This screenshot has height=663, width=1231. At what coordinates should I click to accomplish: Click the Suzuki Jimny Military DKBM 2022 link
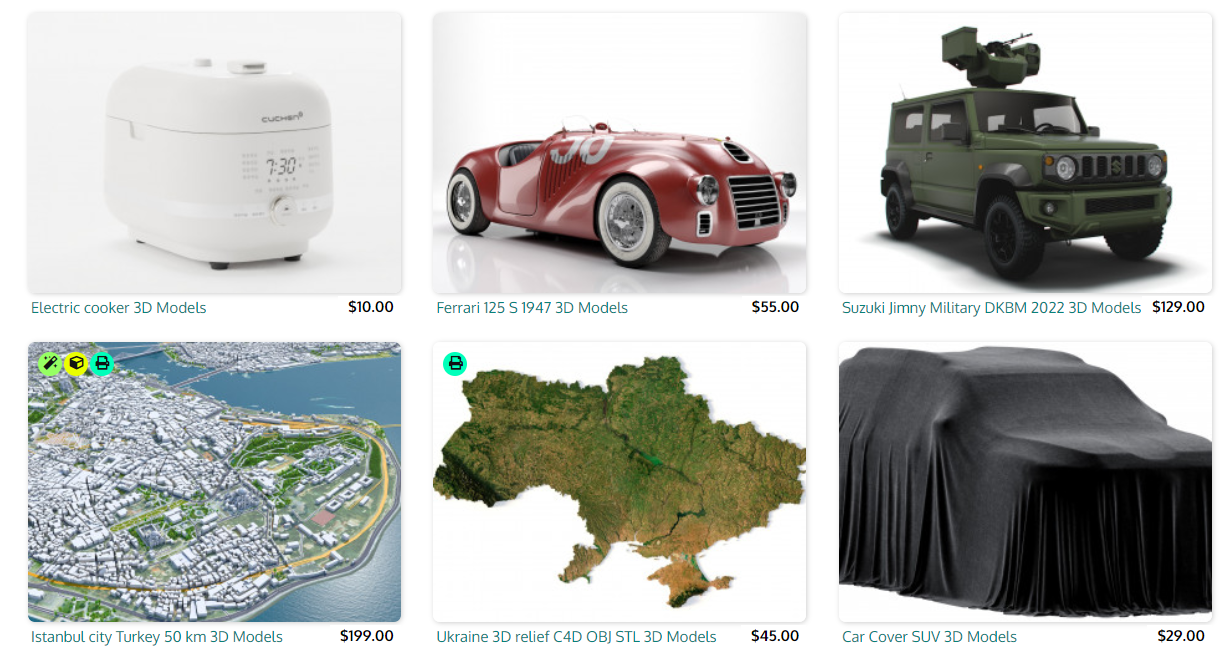pos(991,308)
